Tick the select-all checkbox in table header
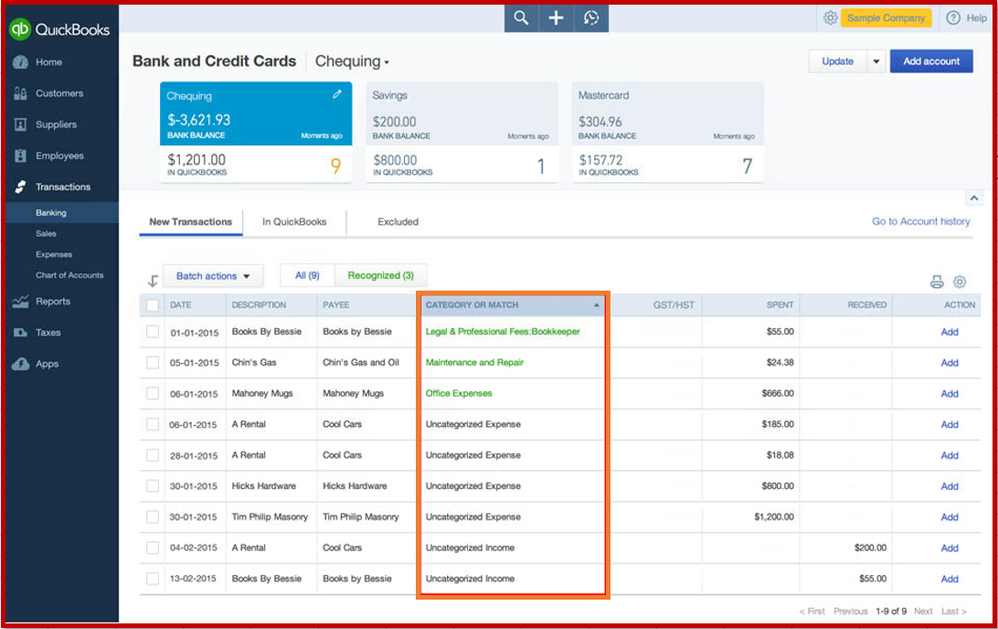This screenshot has width=998, height=629. [x=153, y=305]
